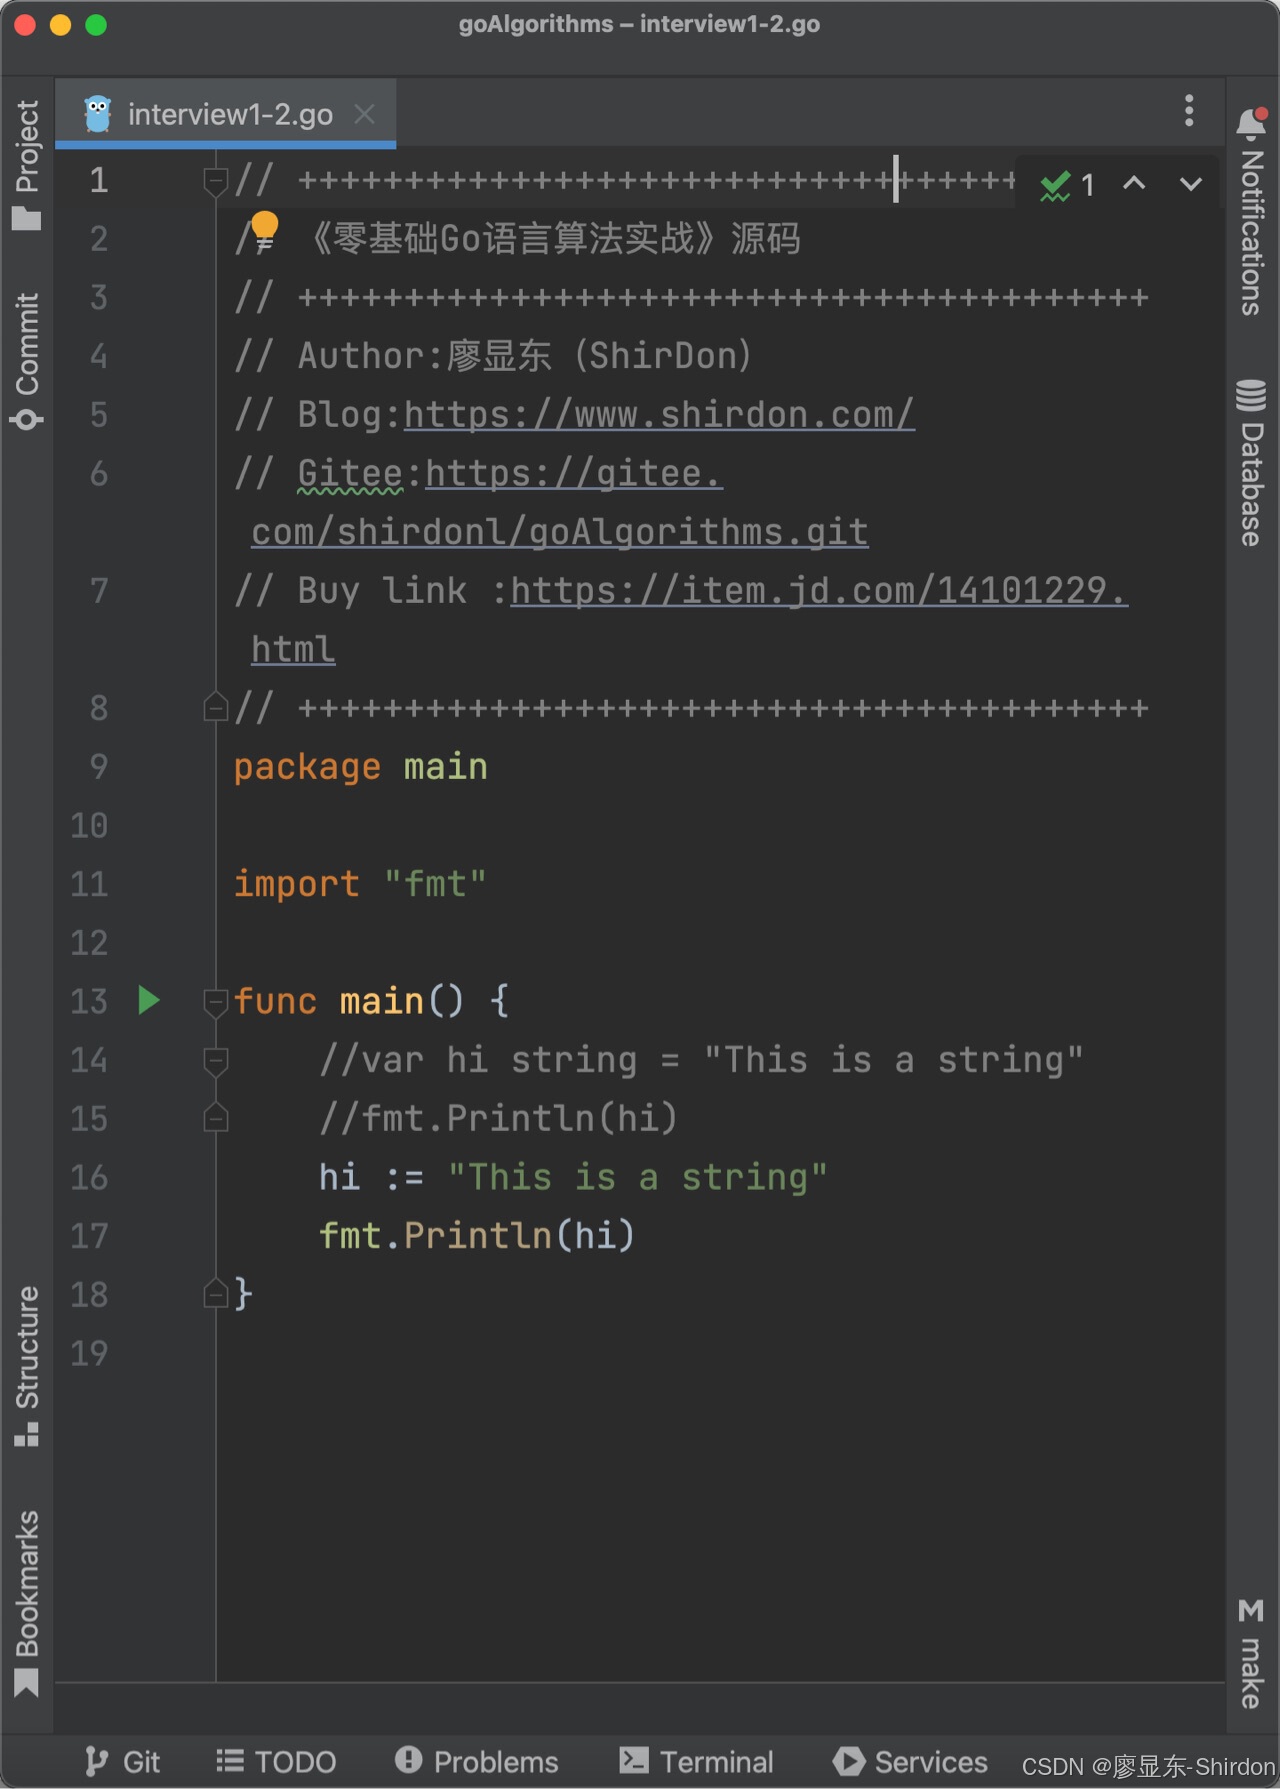Screen dimensions: 1280x1789
Task: Click the //var hi string comment on line 14
Action: click(x=701, y=1060)
